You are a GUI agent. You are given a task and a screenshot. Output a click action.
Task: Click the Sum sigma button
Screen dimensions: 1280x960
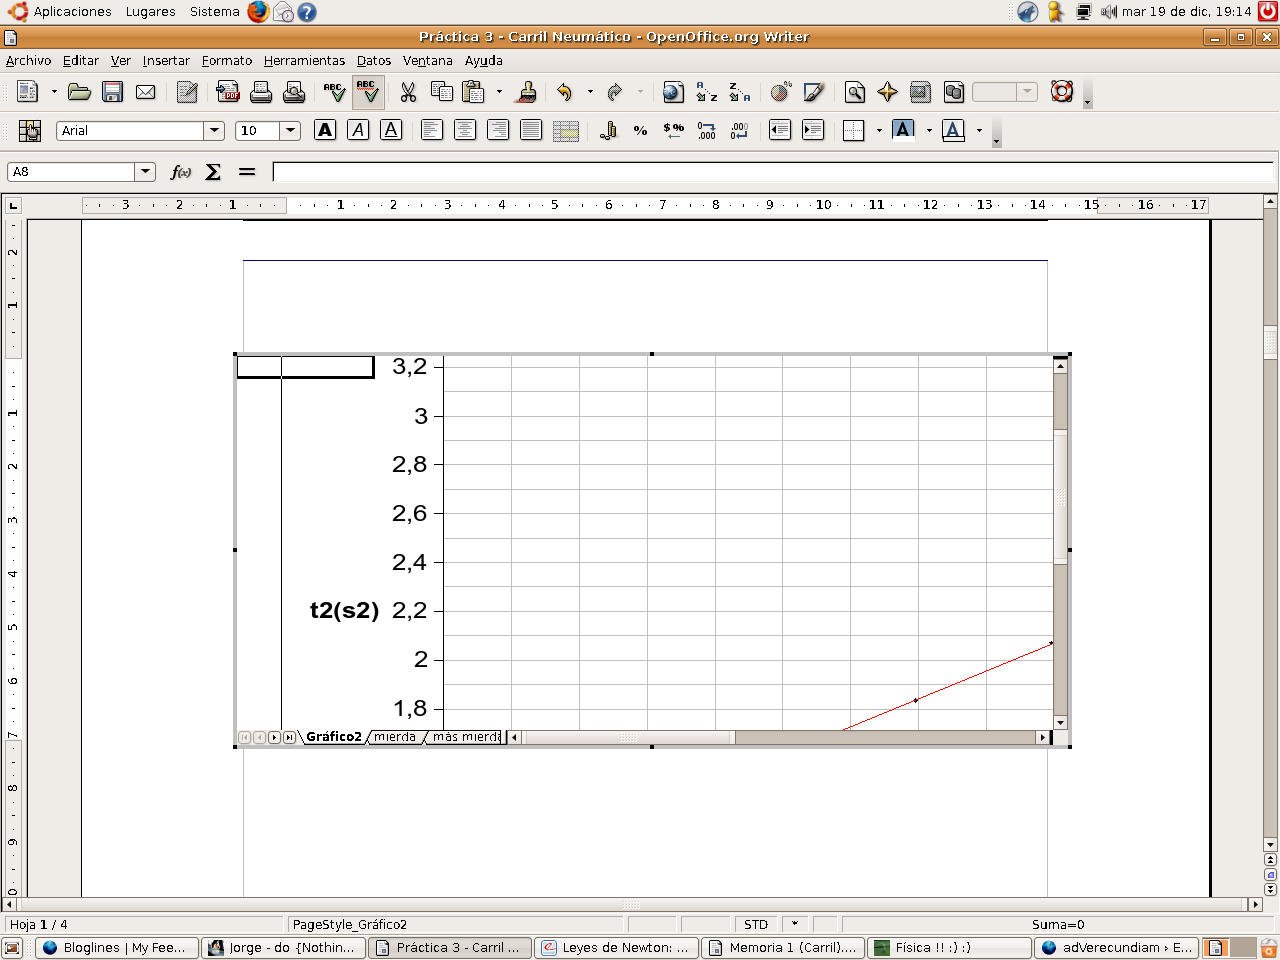[213, 172]
